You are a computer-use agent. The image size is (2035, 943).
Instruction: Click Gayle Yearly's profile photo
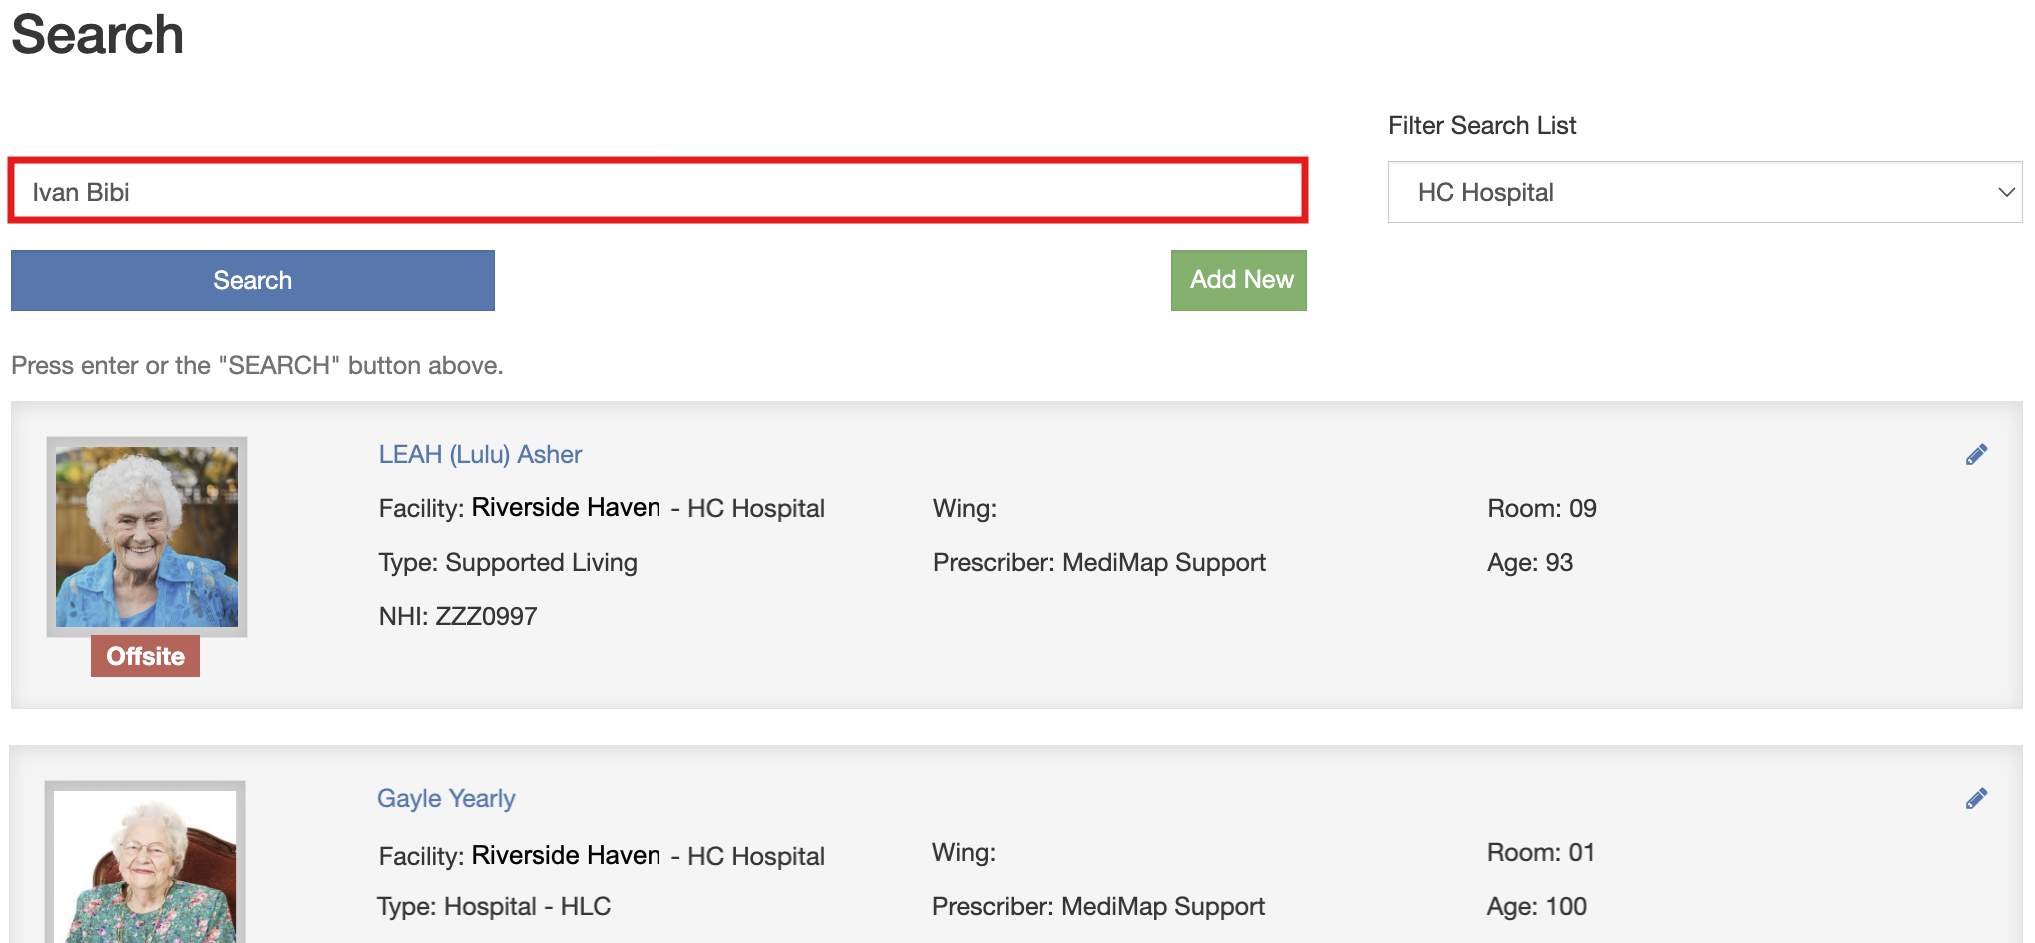[x=146, y=865]
